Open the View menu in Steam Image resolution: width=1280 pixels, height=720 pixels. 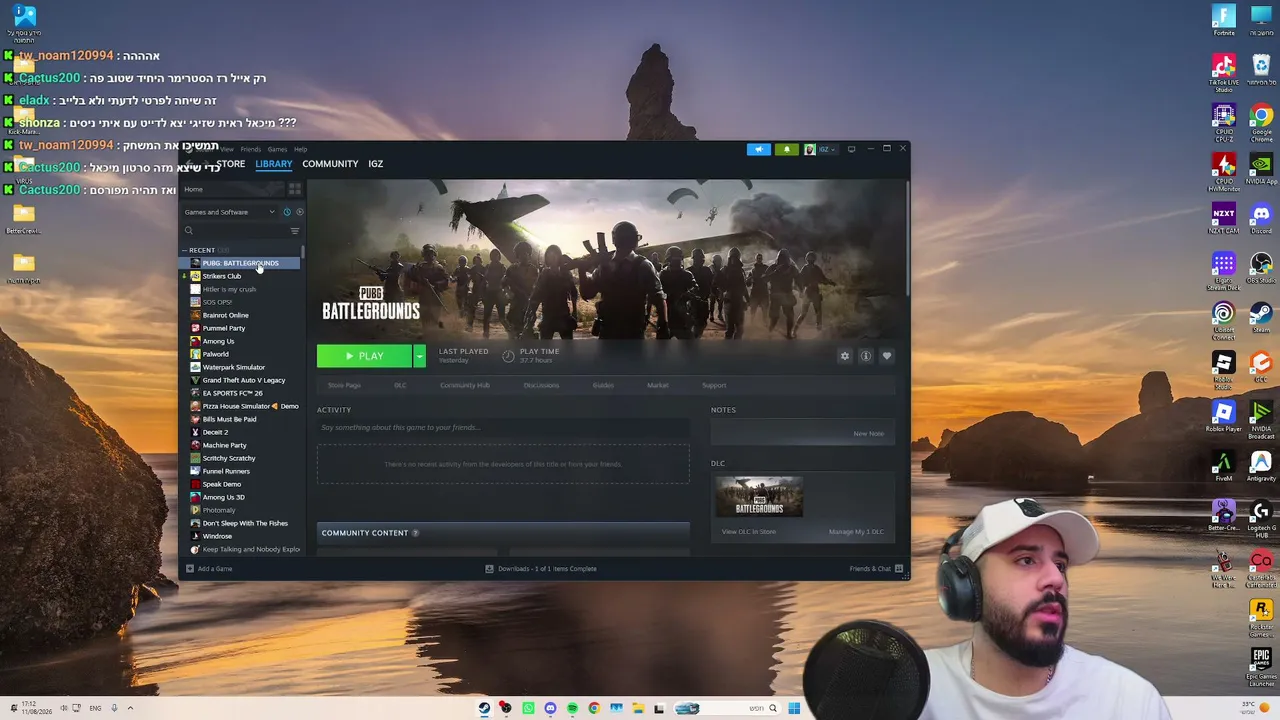(227, 149)
